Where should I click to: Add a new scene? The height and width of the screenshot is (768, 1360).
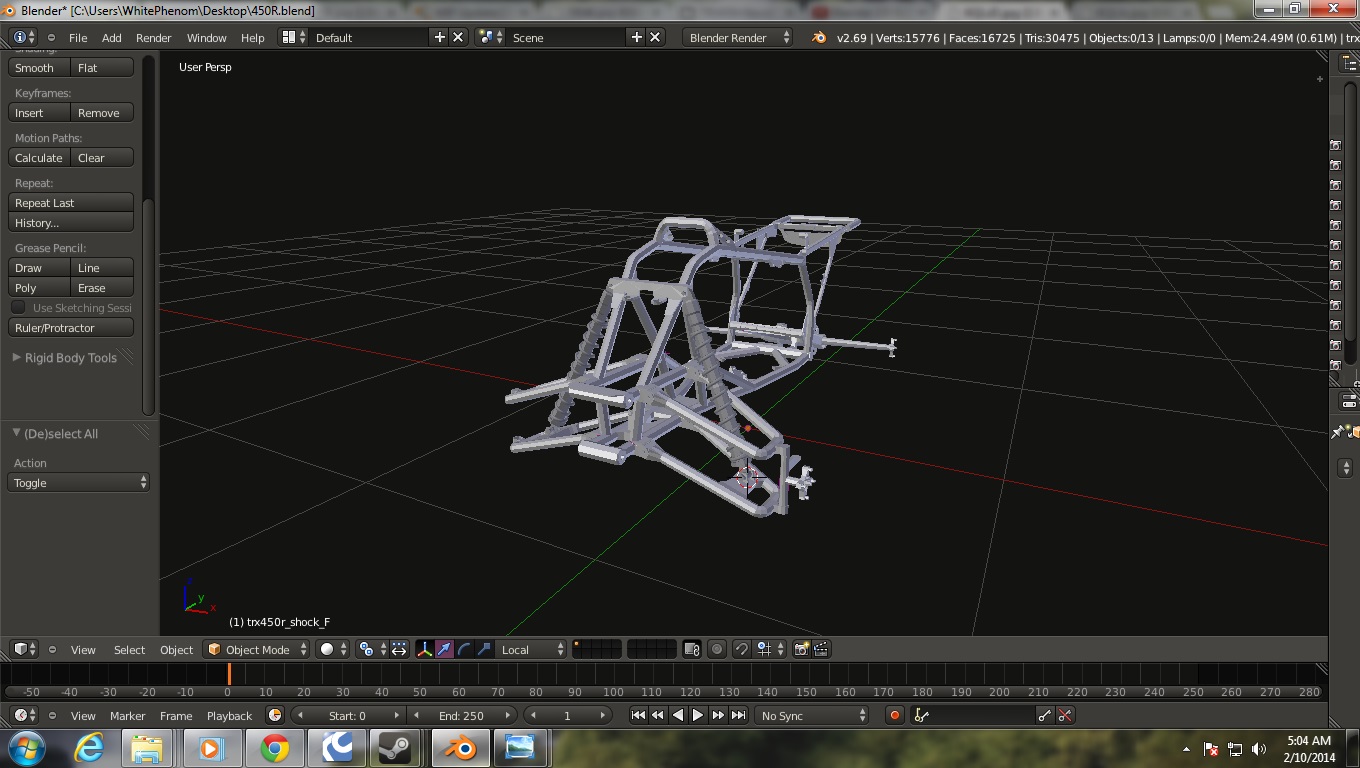point(636,37)
